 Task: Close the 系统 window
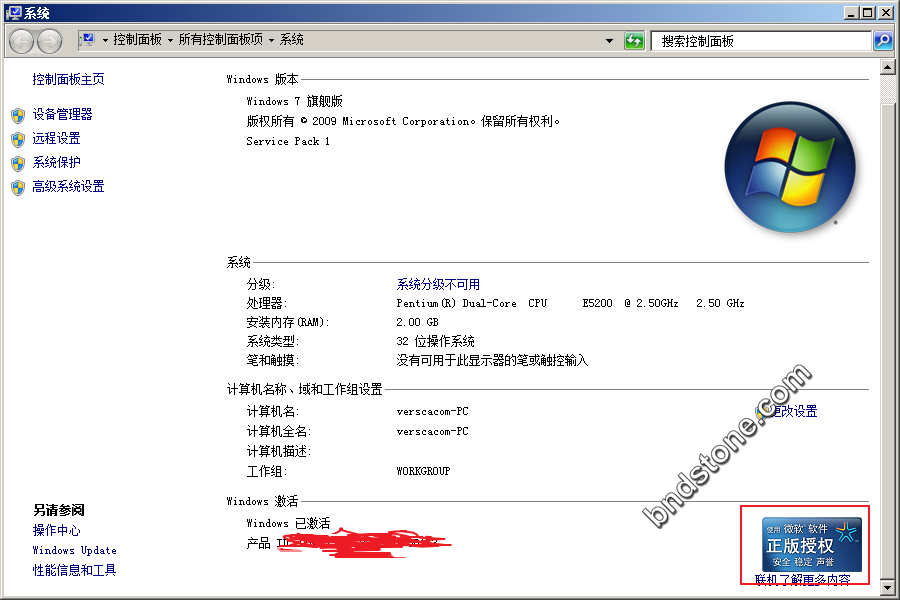point(886,13)
